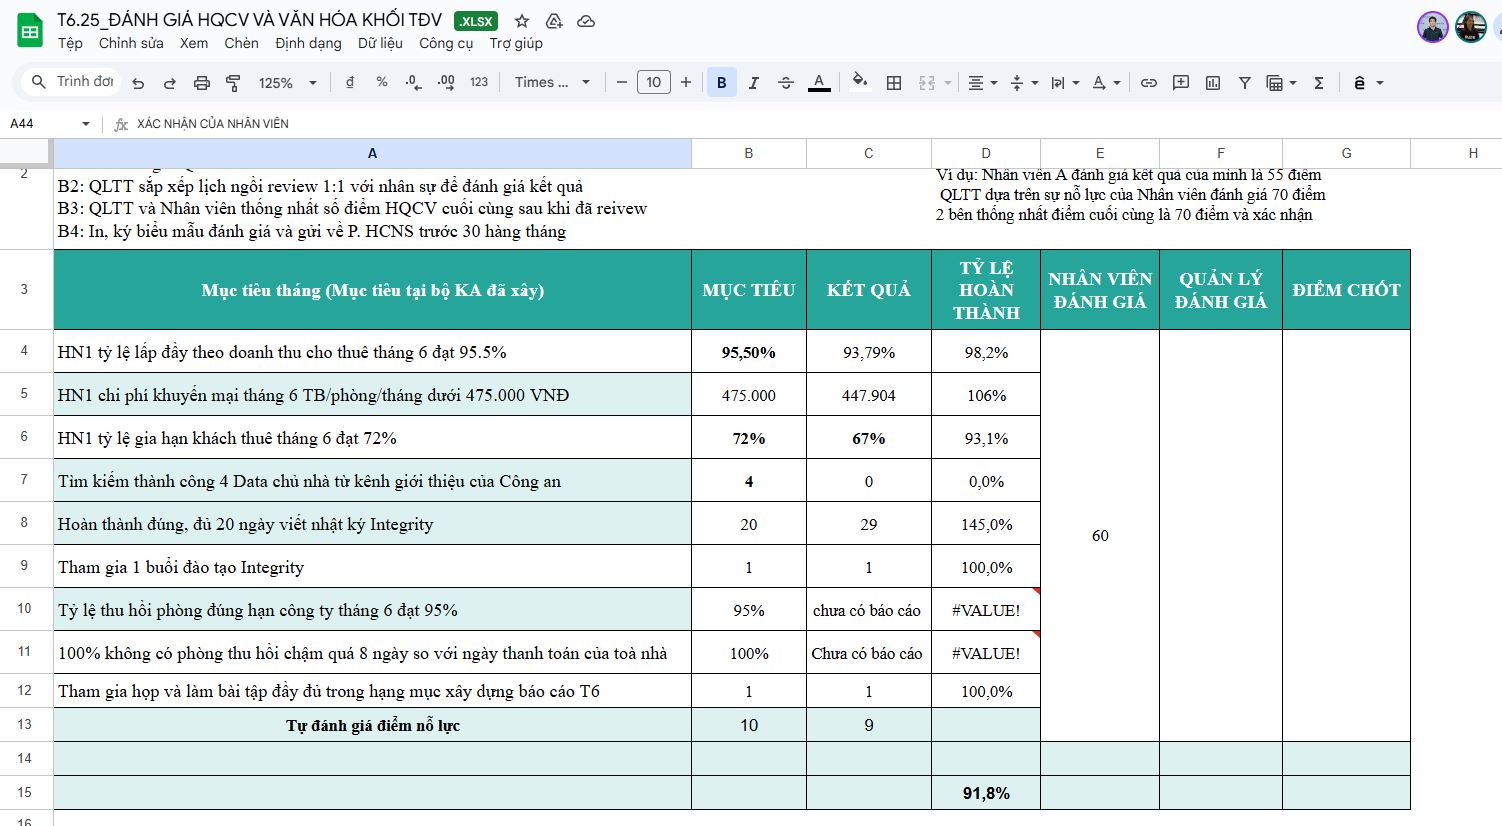
Task: Open the functions sigma icon
Action: click(x=1319, y=83)
